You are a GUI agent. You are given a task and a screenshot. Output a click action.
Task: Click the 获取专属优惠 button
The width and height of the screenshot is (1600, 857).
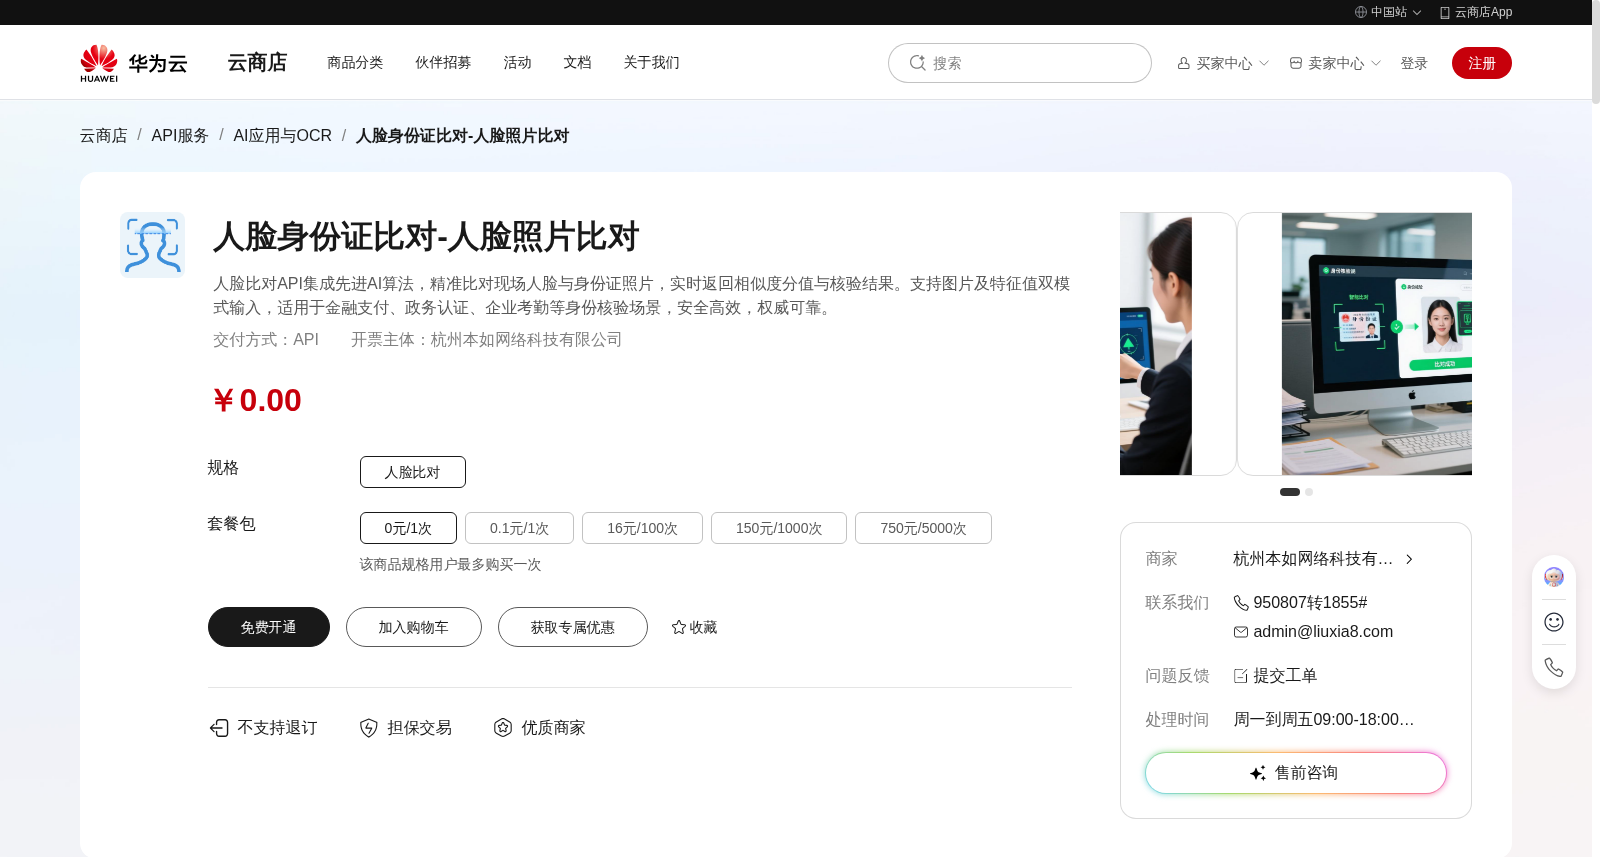click(x=573, y=627)
